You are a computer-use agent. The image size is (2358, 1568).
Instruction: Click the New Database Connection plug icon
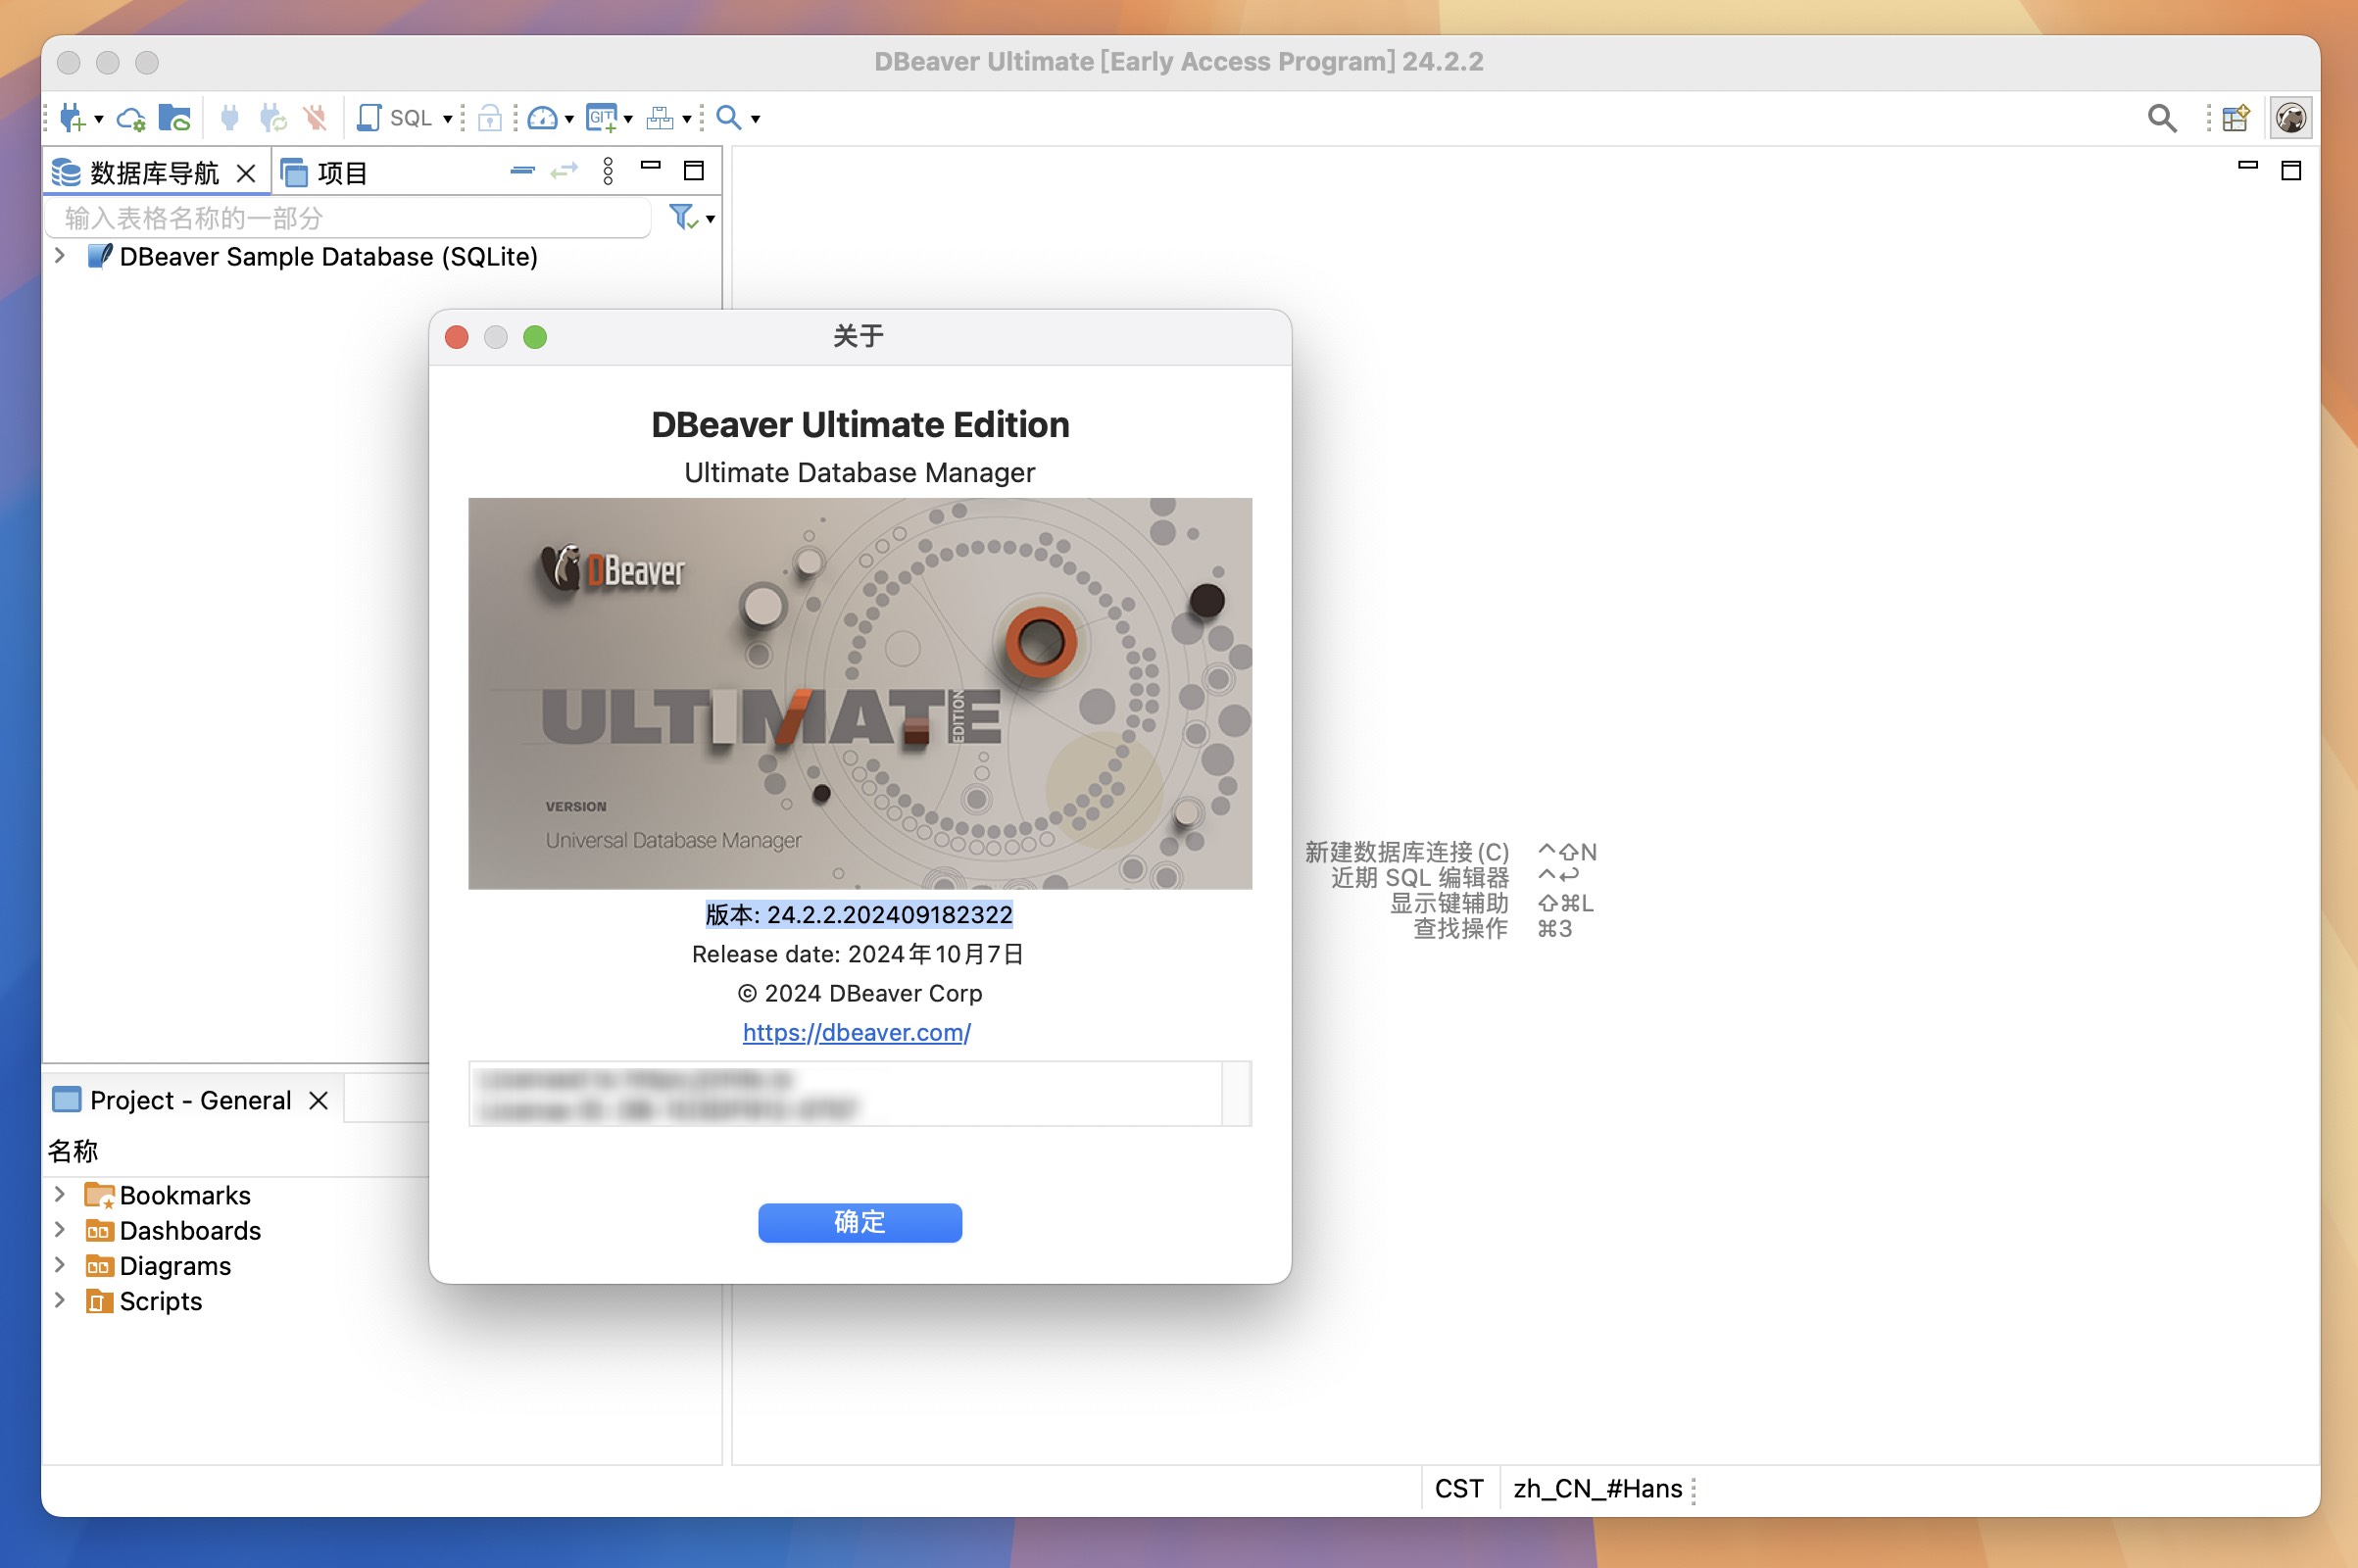pyautogui.click(x=73, y=118)
